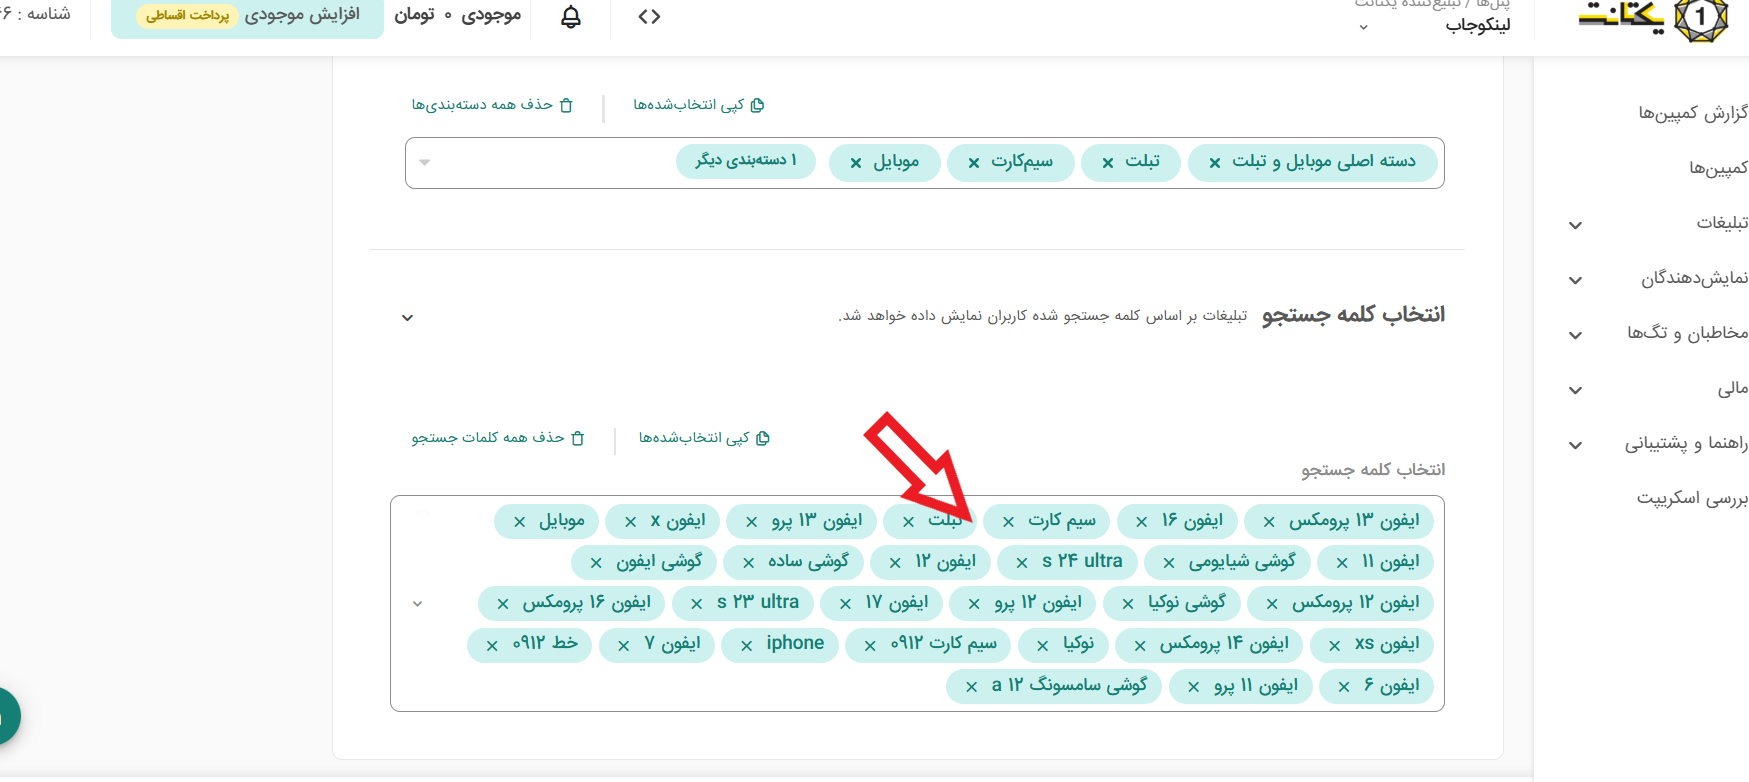This screenshot has width=1749, height=782.
Task: Expand 'تبلیغات' sidebar menu
Action: pos(1576,225)
